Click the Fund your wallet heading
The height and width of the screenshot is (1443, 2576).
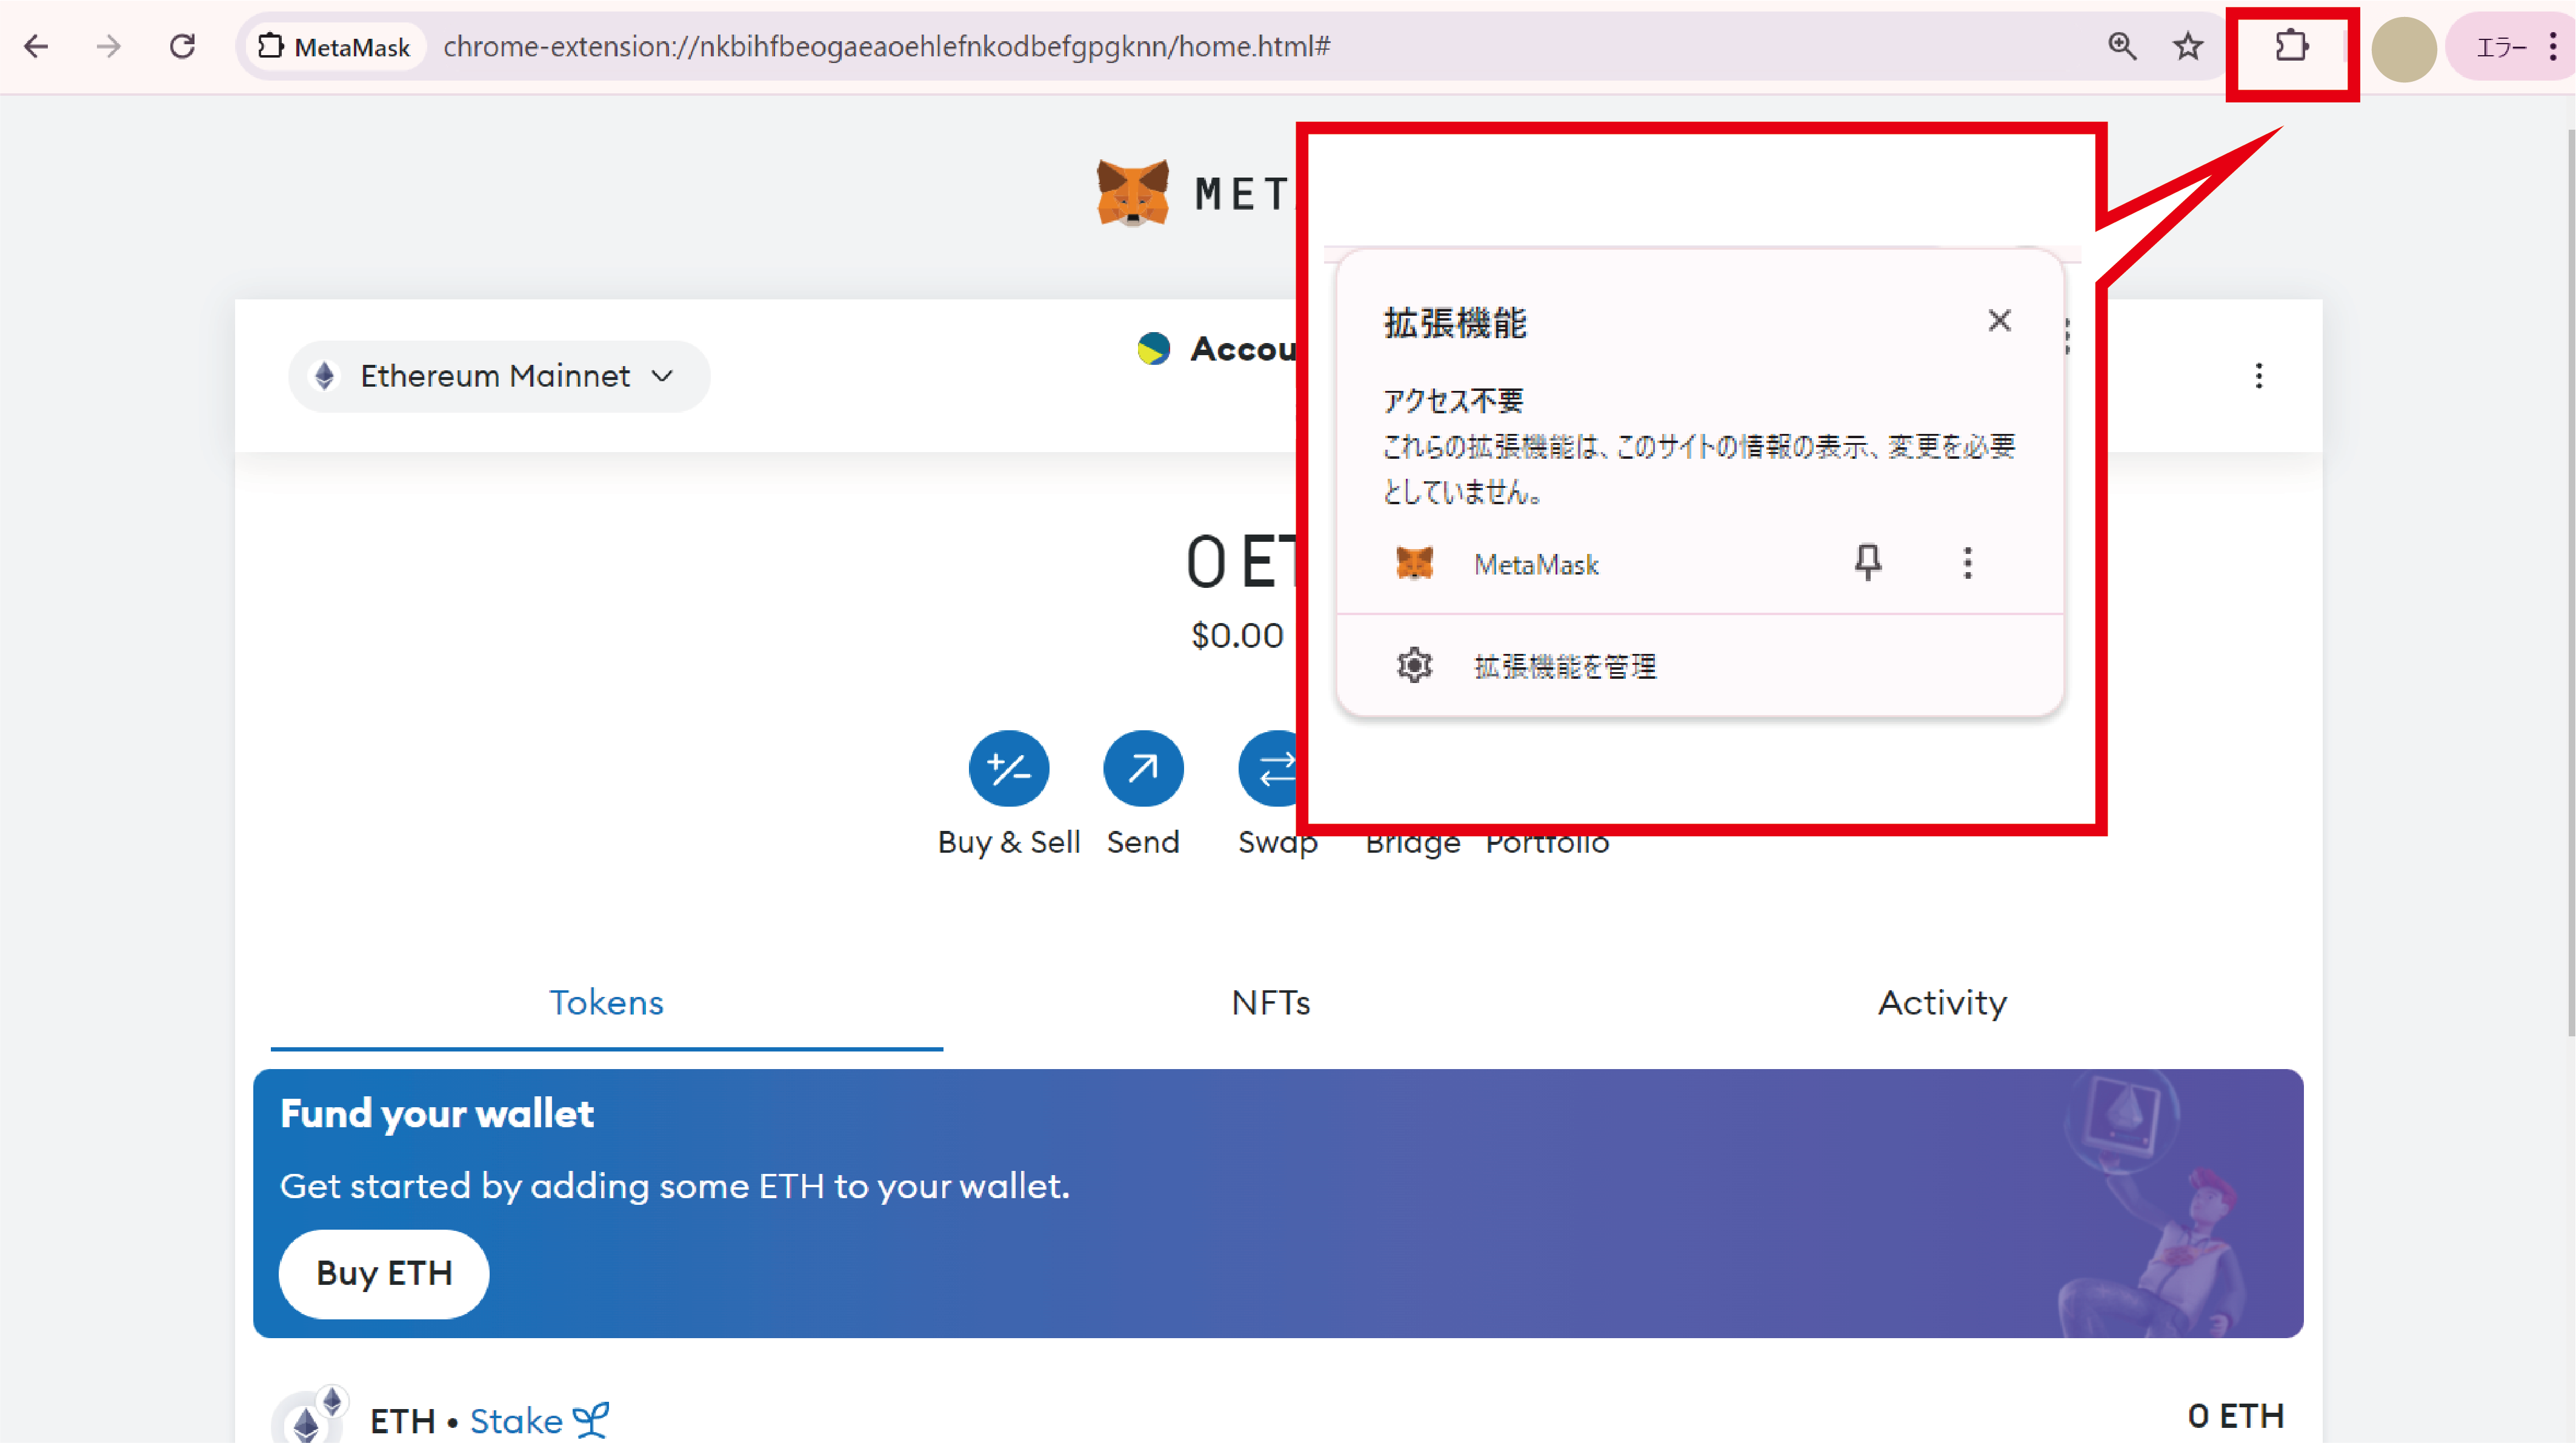click(436, 1113)
